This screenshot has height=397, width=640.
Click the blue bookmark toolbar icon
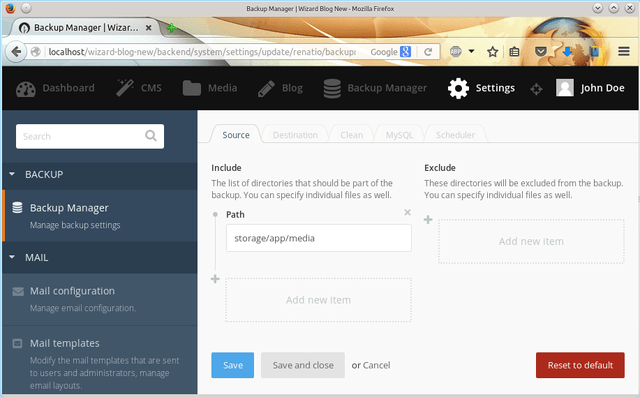coord(594,52)
